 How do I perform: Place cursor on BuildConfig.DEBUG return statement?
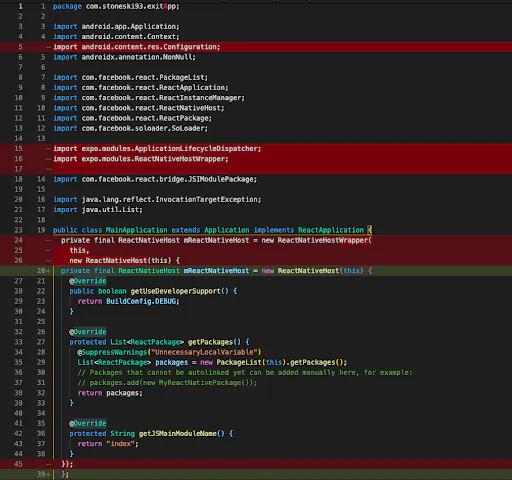pyautogui.click(x=128, y=301)
